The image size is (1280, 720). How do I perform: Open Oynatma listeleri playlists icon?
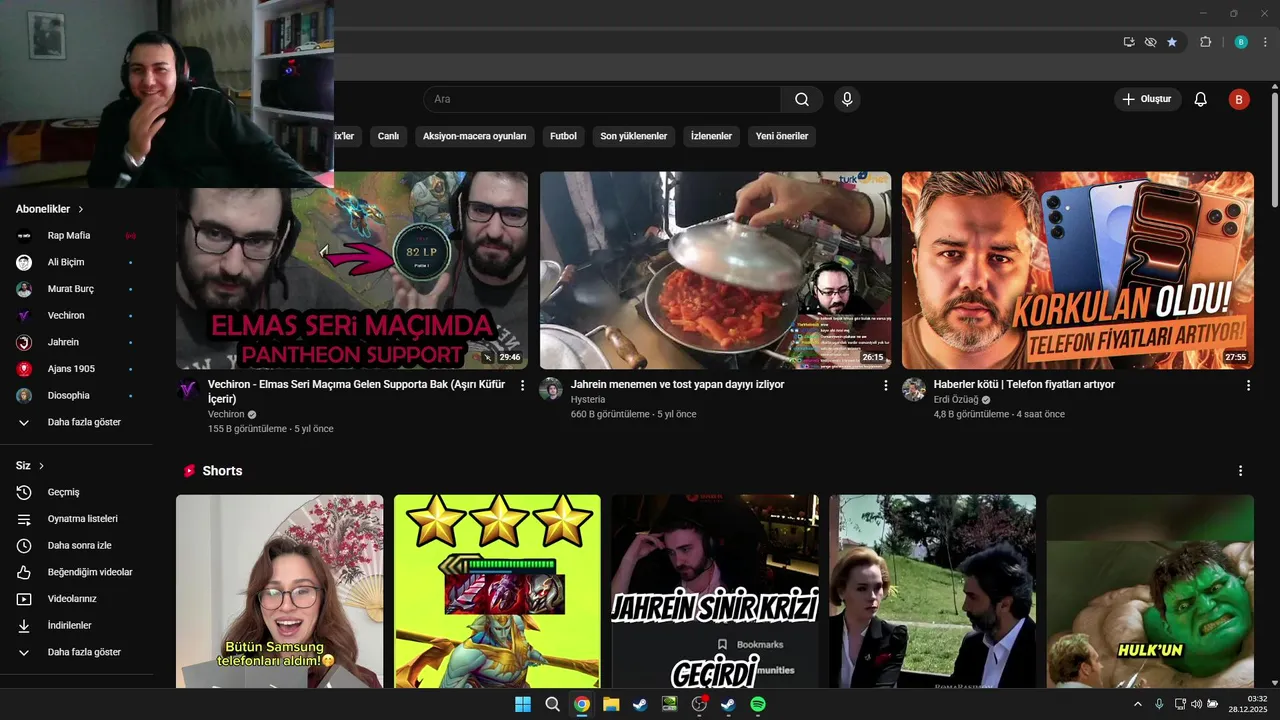click(24, 519)
